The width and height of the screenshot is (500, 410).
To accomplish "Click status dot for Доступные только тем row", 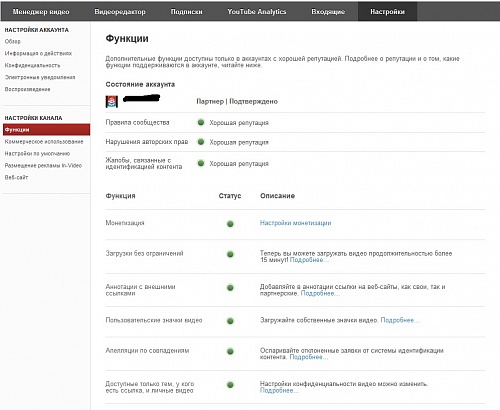I will tap(230, 385).
